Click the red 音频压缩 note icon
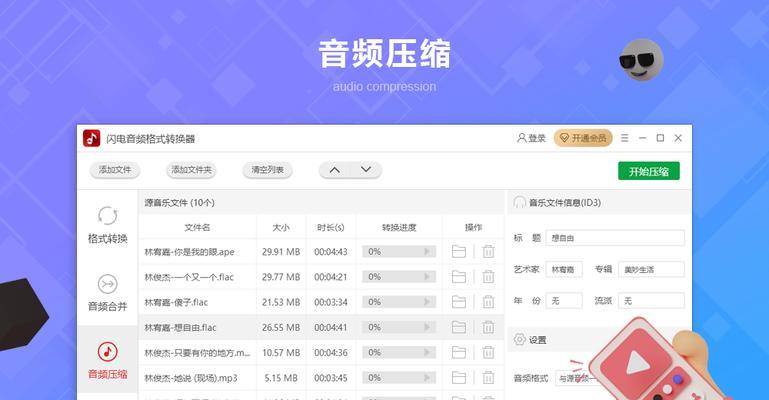Image resolution: width=769 pixels, height=400 pixels. coord(107,351)
